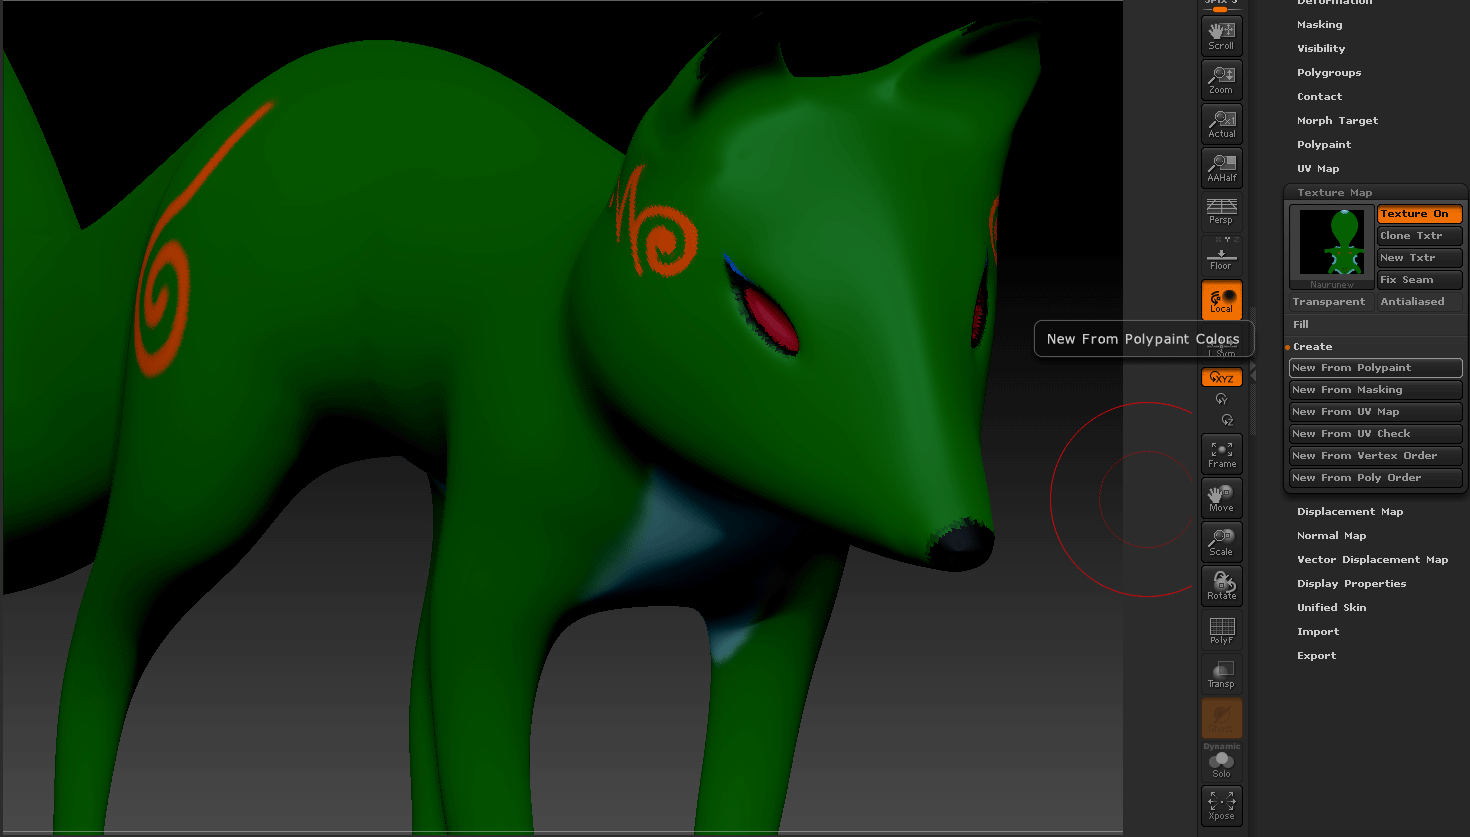Open the UV Map section
This screenshot has height=837, width=1470.
pyautogui.click(x=1318, y=168)
